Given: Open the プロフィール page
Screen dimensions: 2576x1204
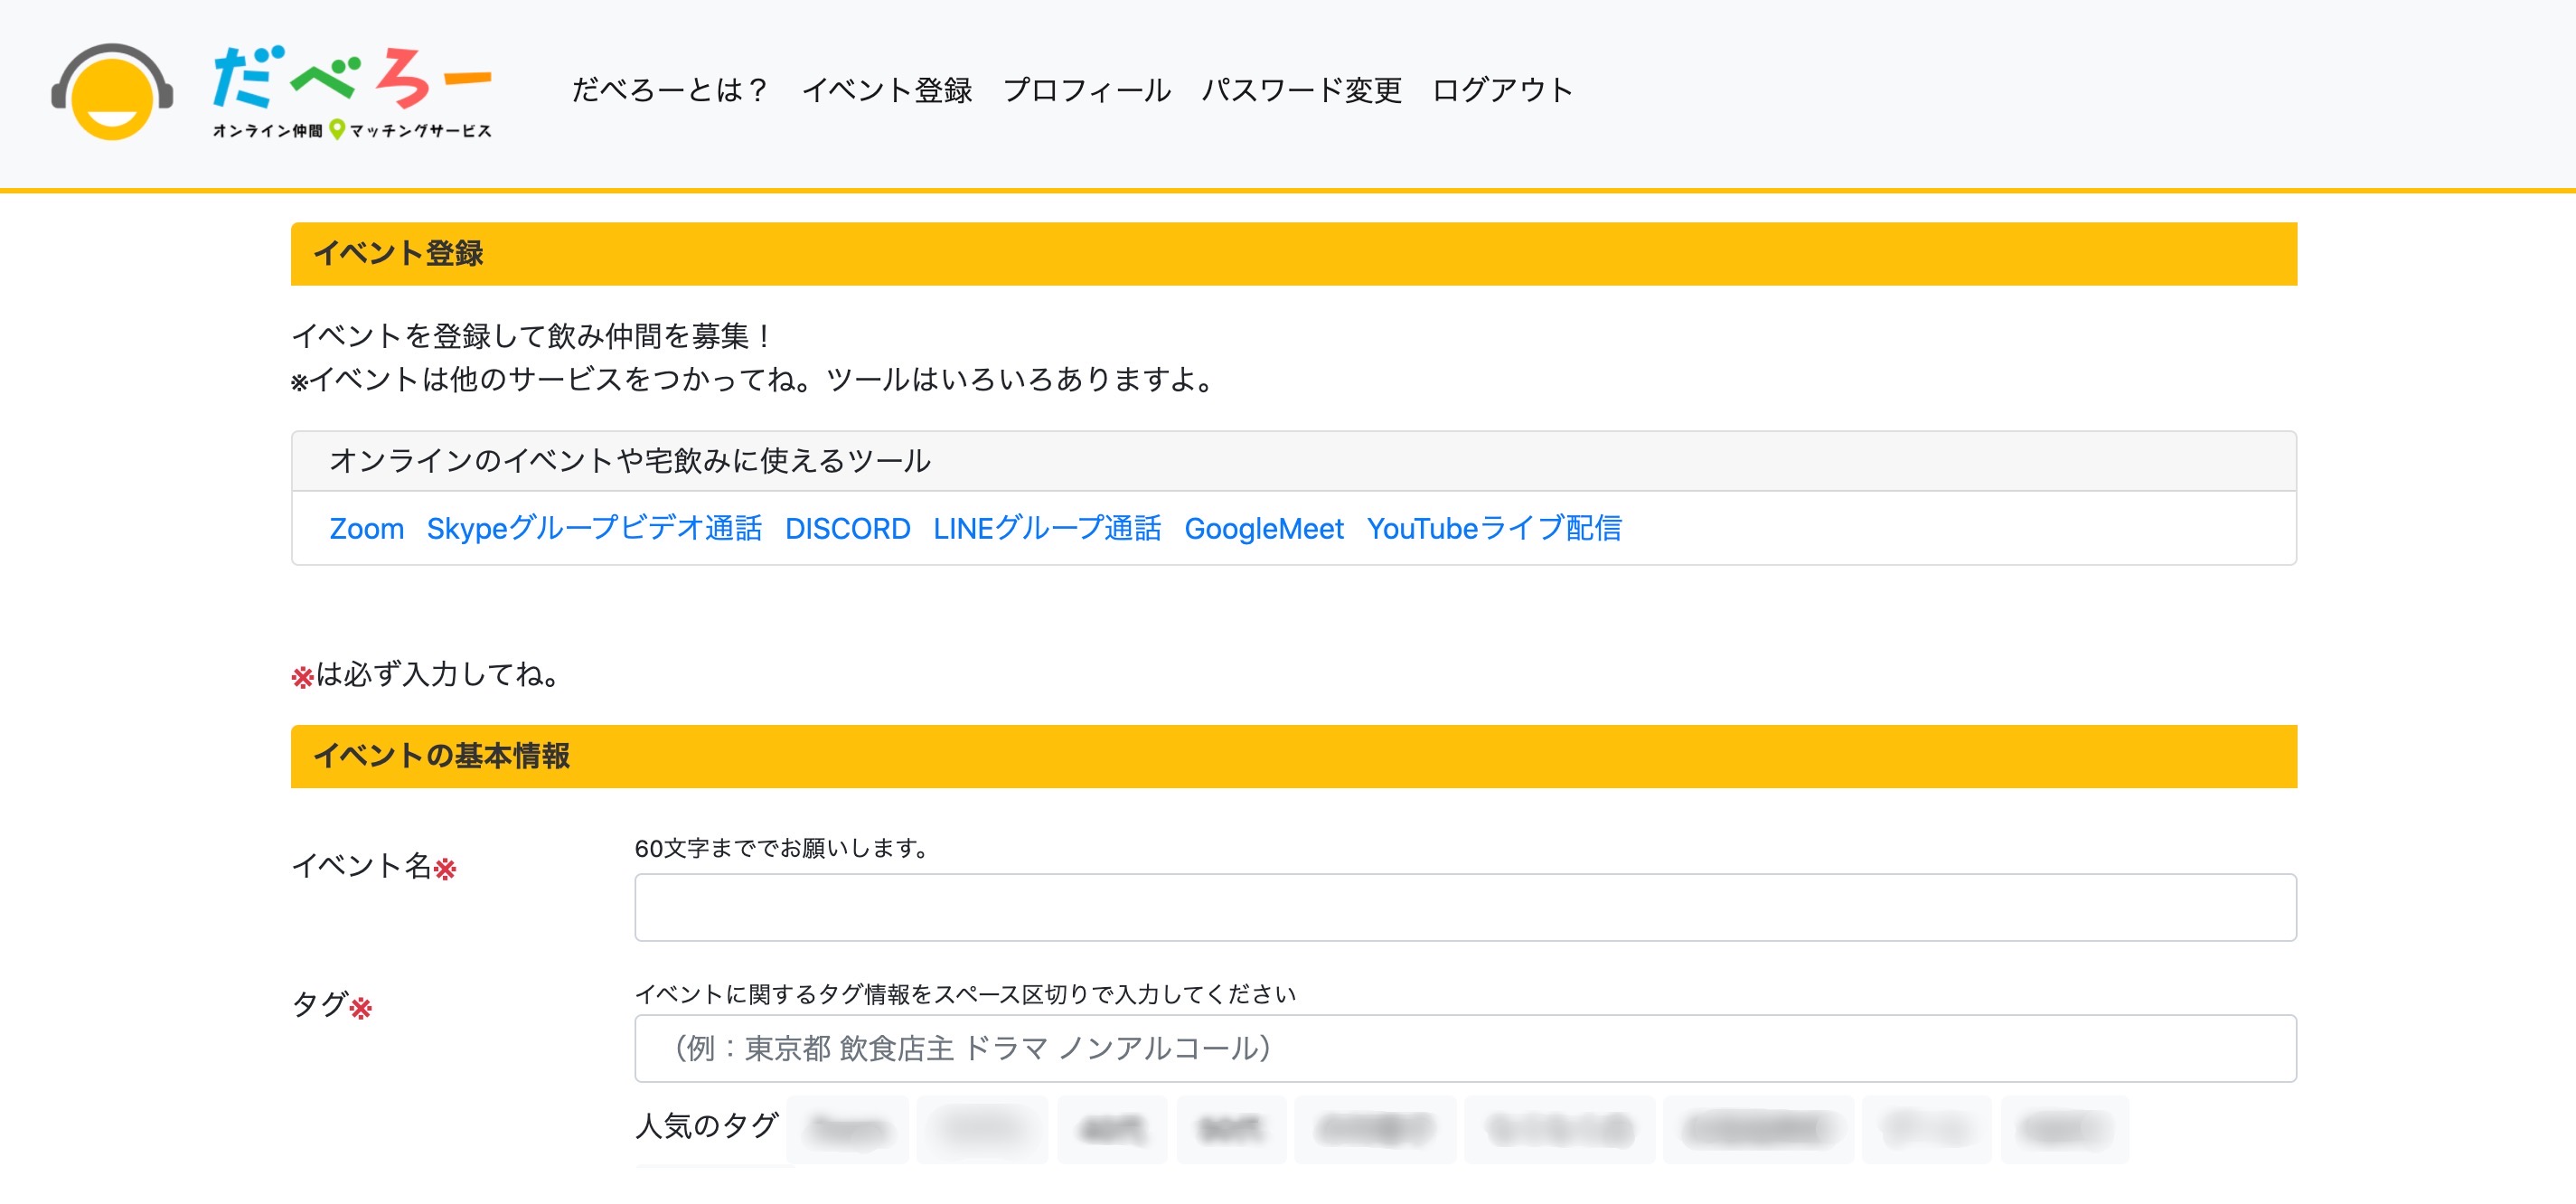Looking at the screenshot, I should [1087, 90].
